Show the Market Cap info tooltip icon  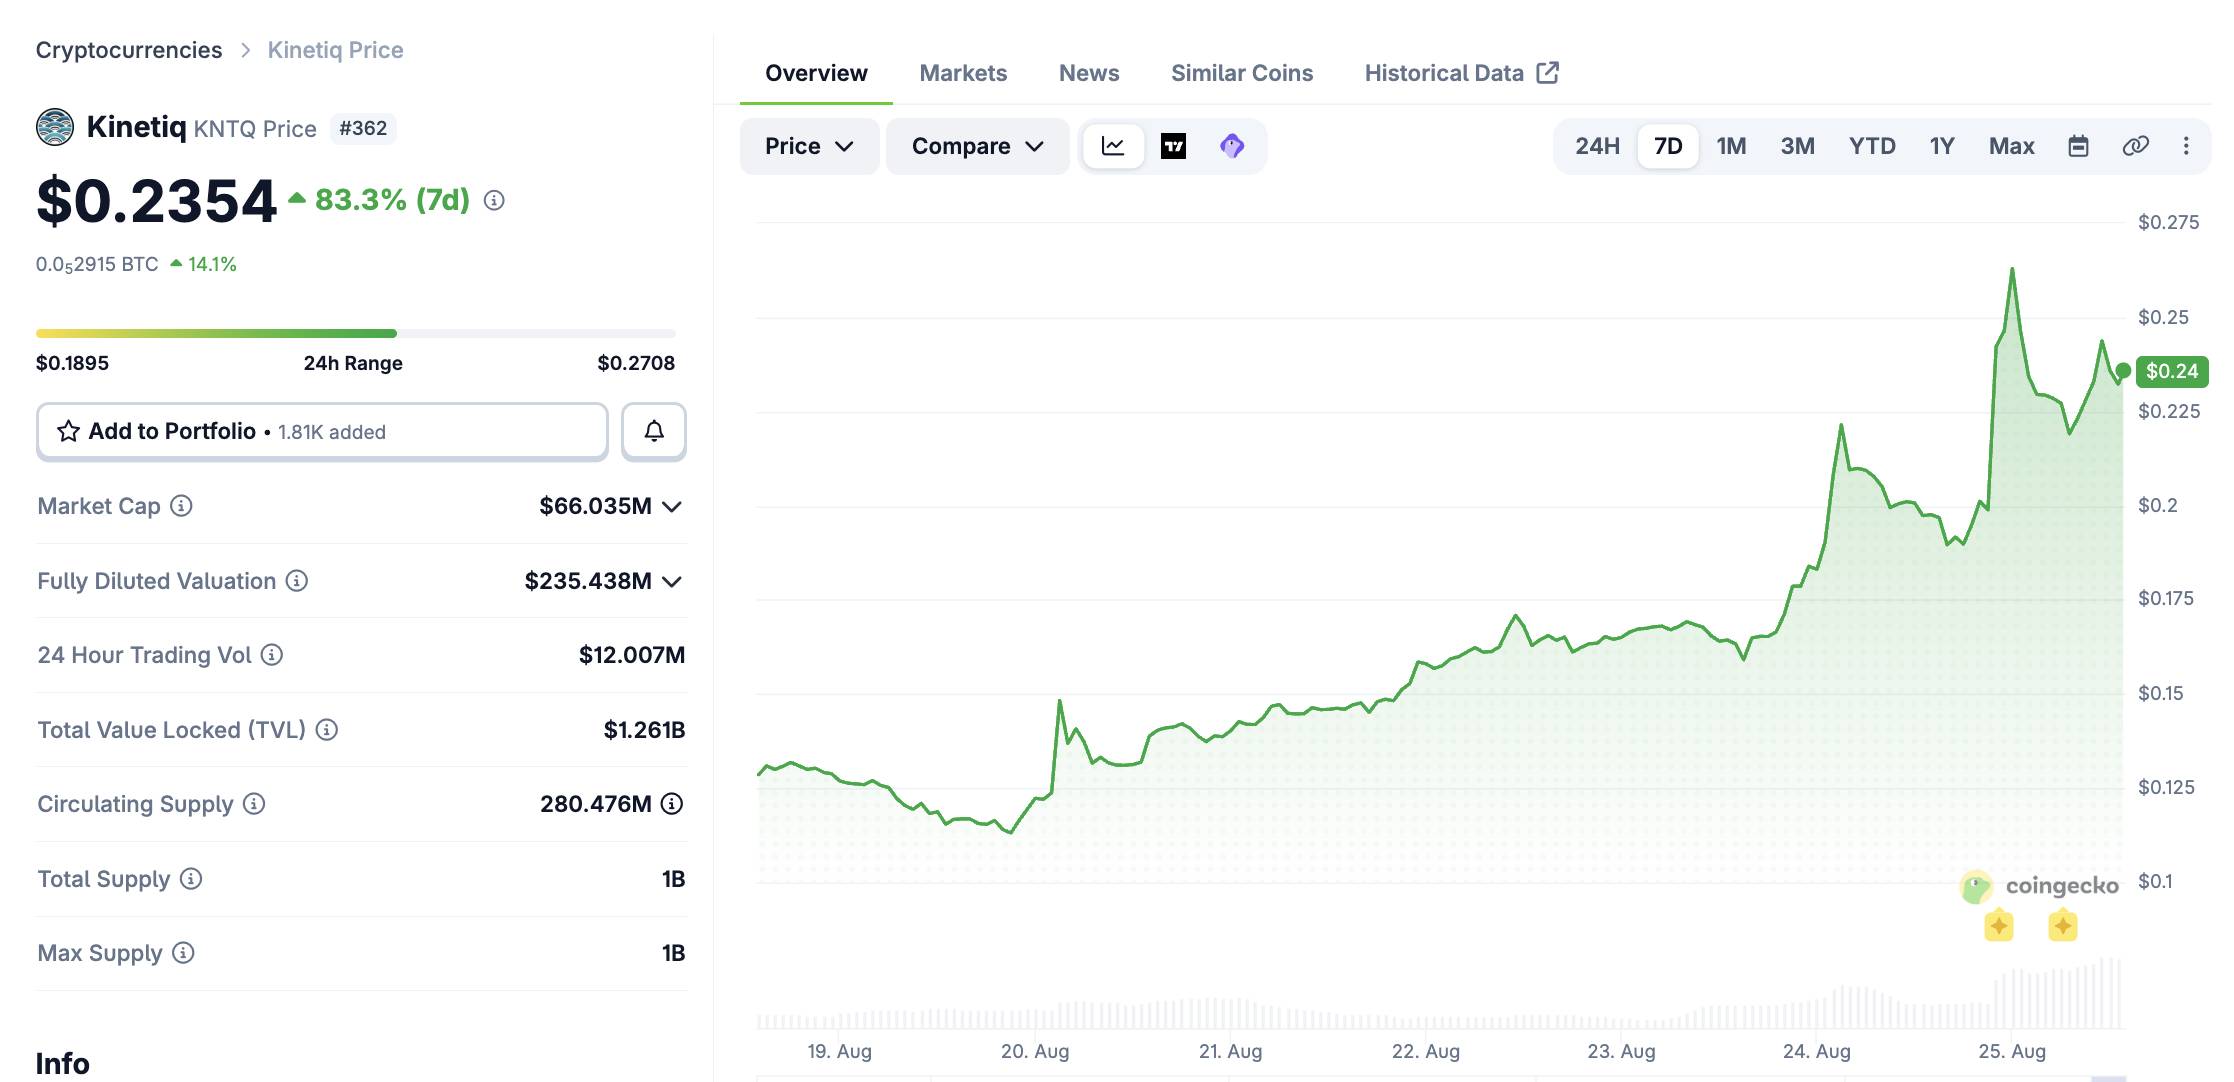(x=181, y=506)
